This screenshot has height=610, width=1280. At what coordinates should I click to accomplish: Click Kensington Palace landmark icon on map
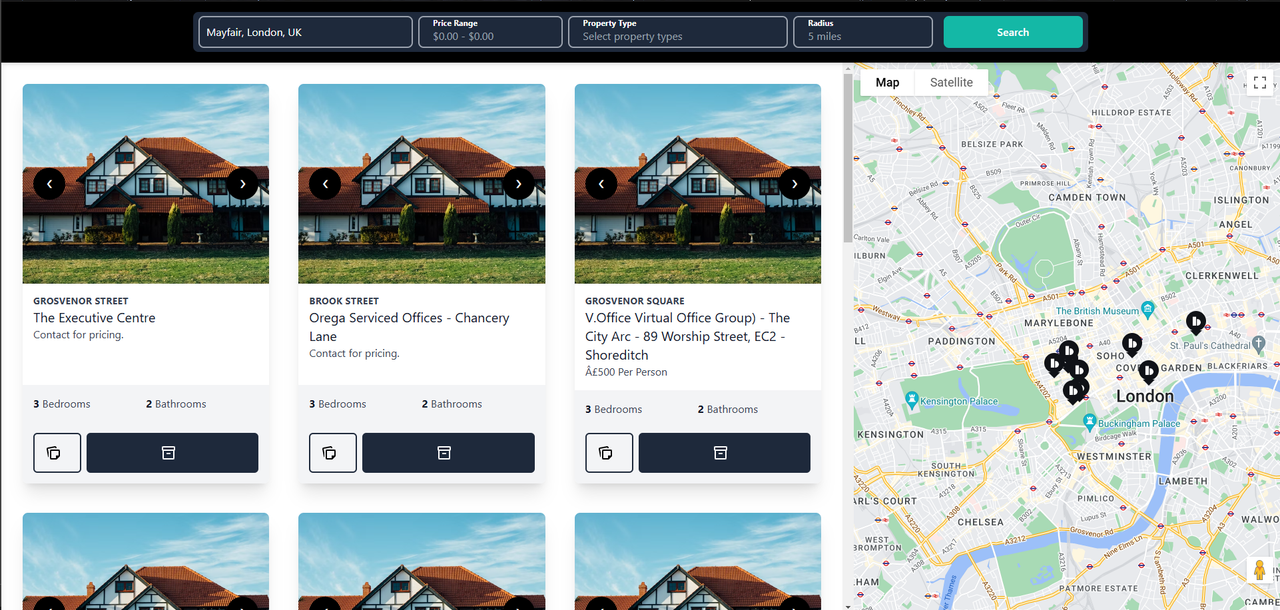(x=911, y=399)
